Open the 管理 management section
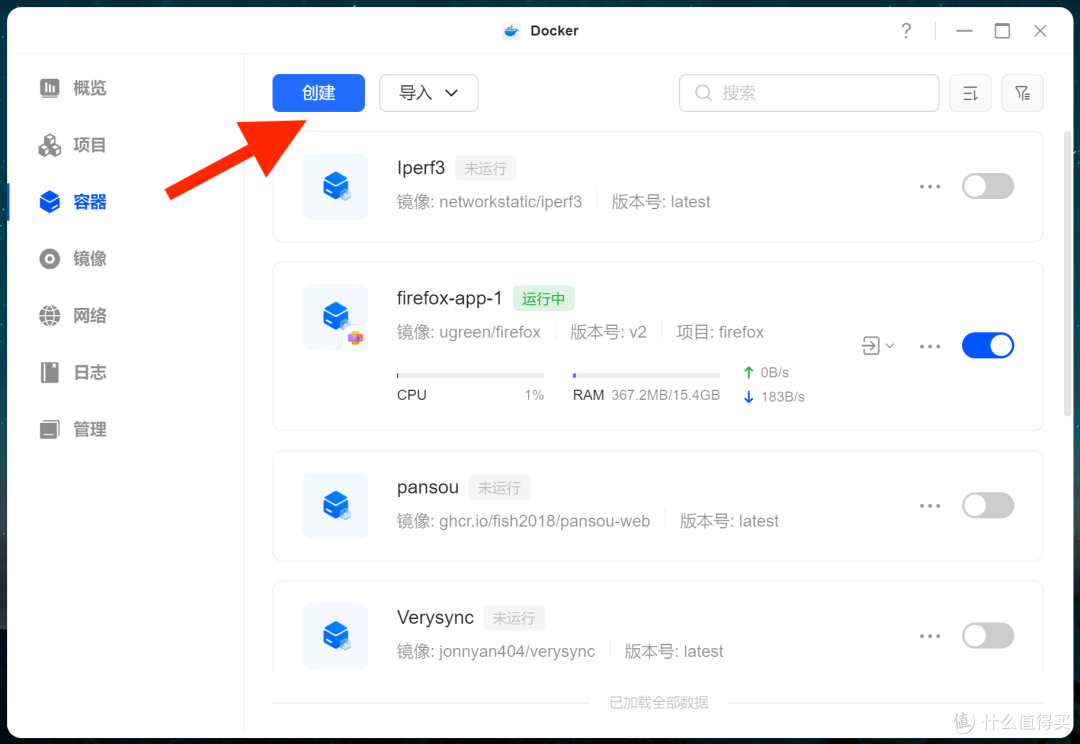The width and height of the screenshot is (1080, 744). click(x=73, y=429)
